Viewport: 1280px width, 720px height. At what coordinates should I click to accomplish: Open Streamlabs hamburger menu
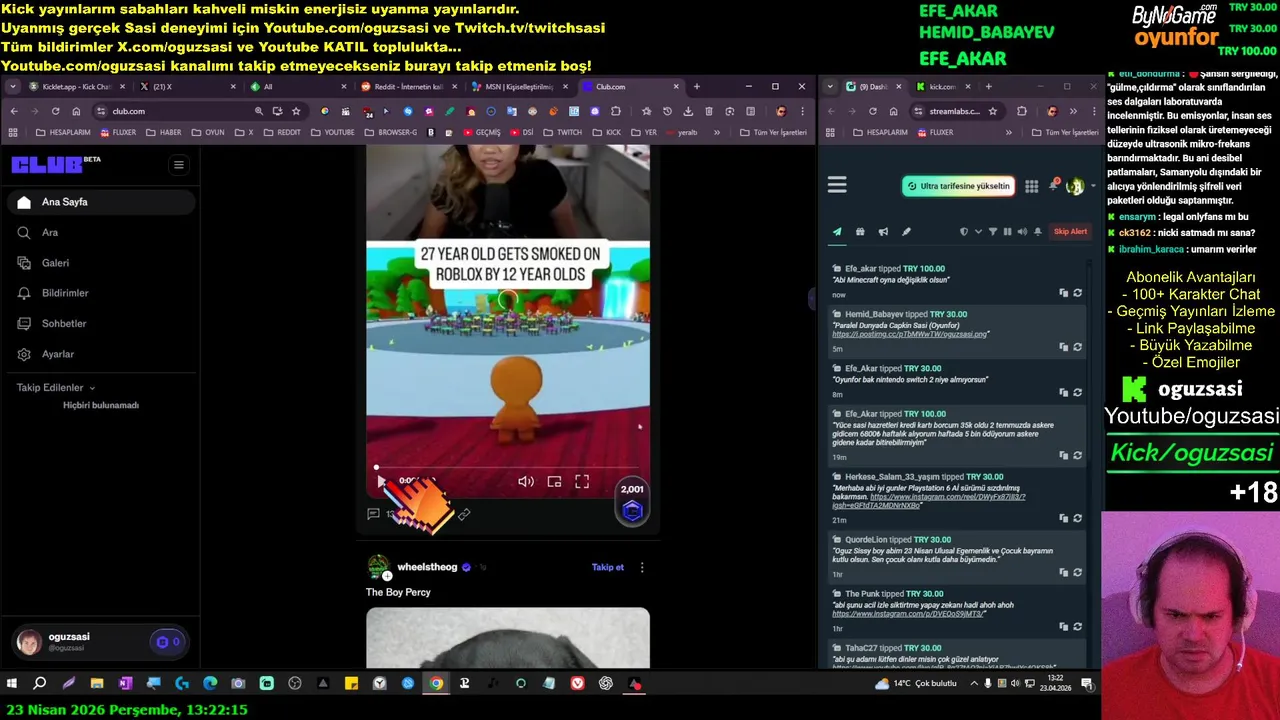[x=837, y=185]
